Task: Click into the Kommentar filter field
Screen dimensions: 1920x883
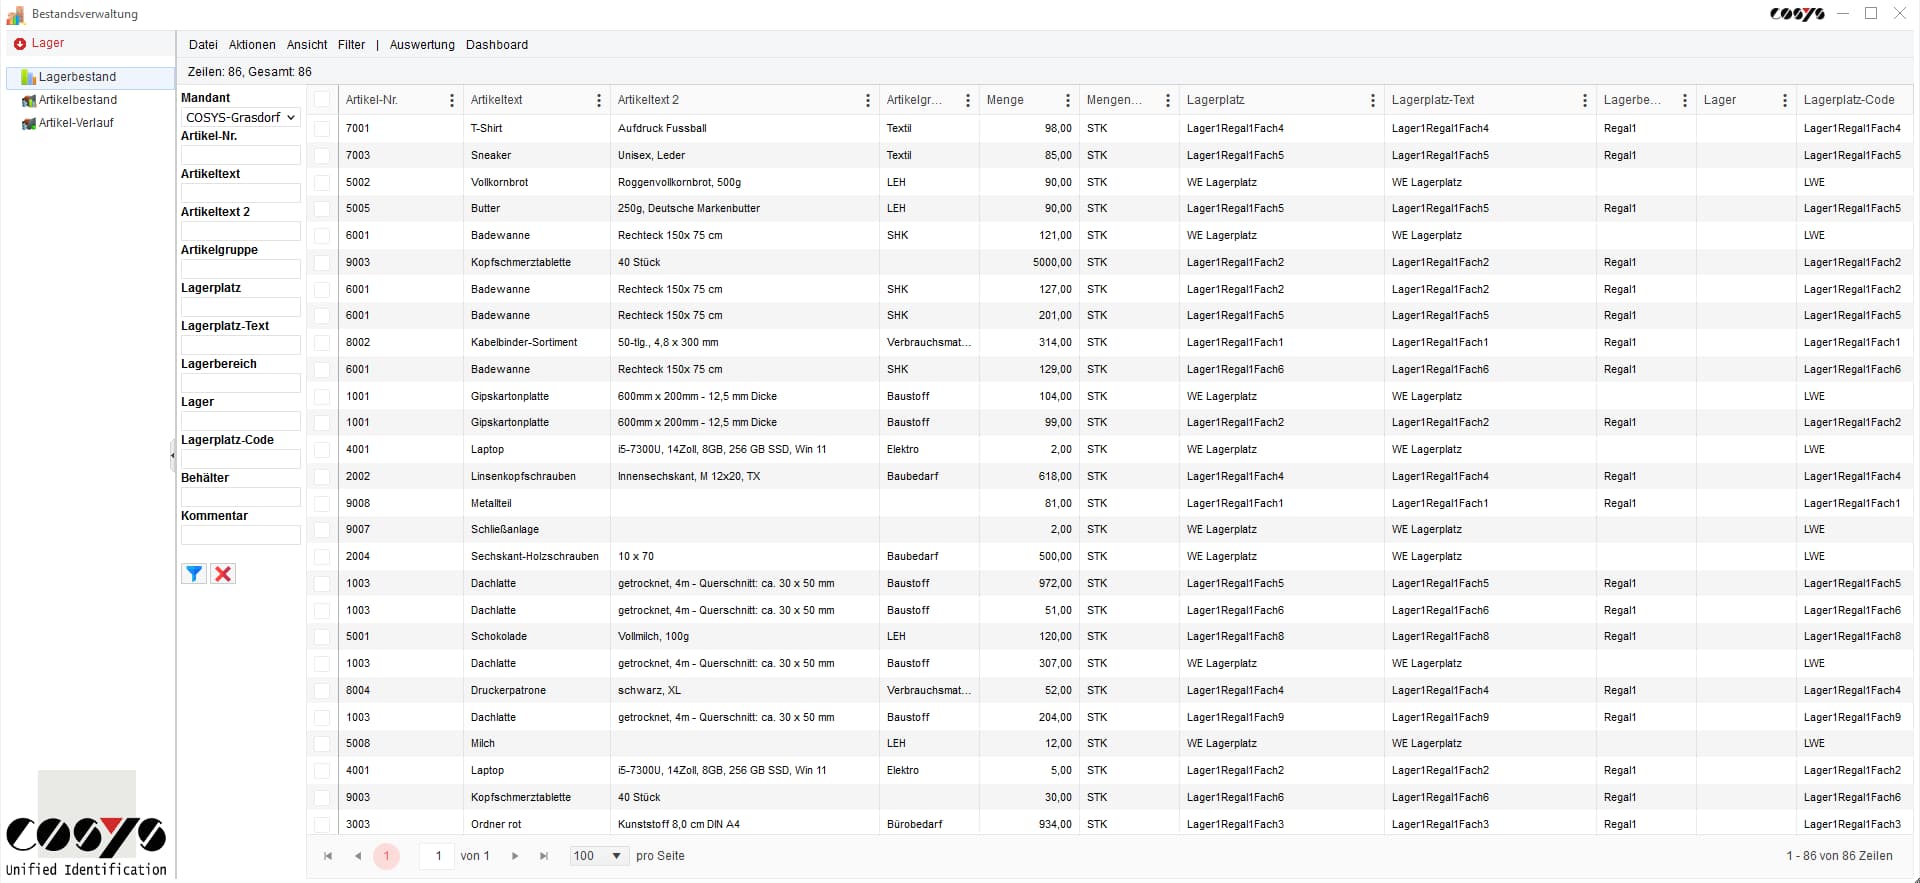Action: click(241, 535)
